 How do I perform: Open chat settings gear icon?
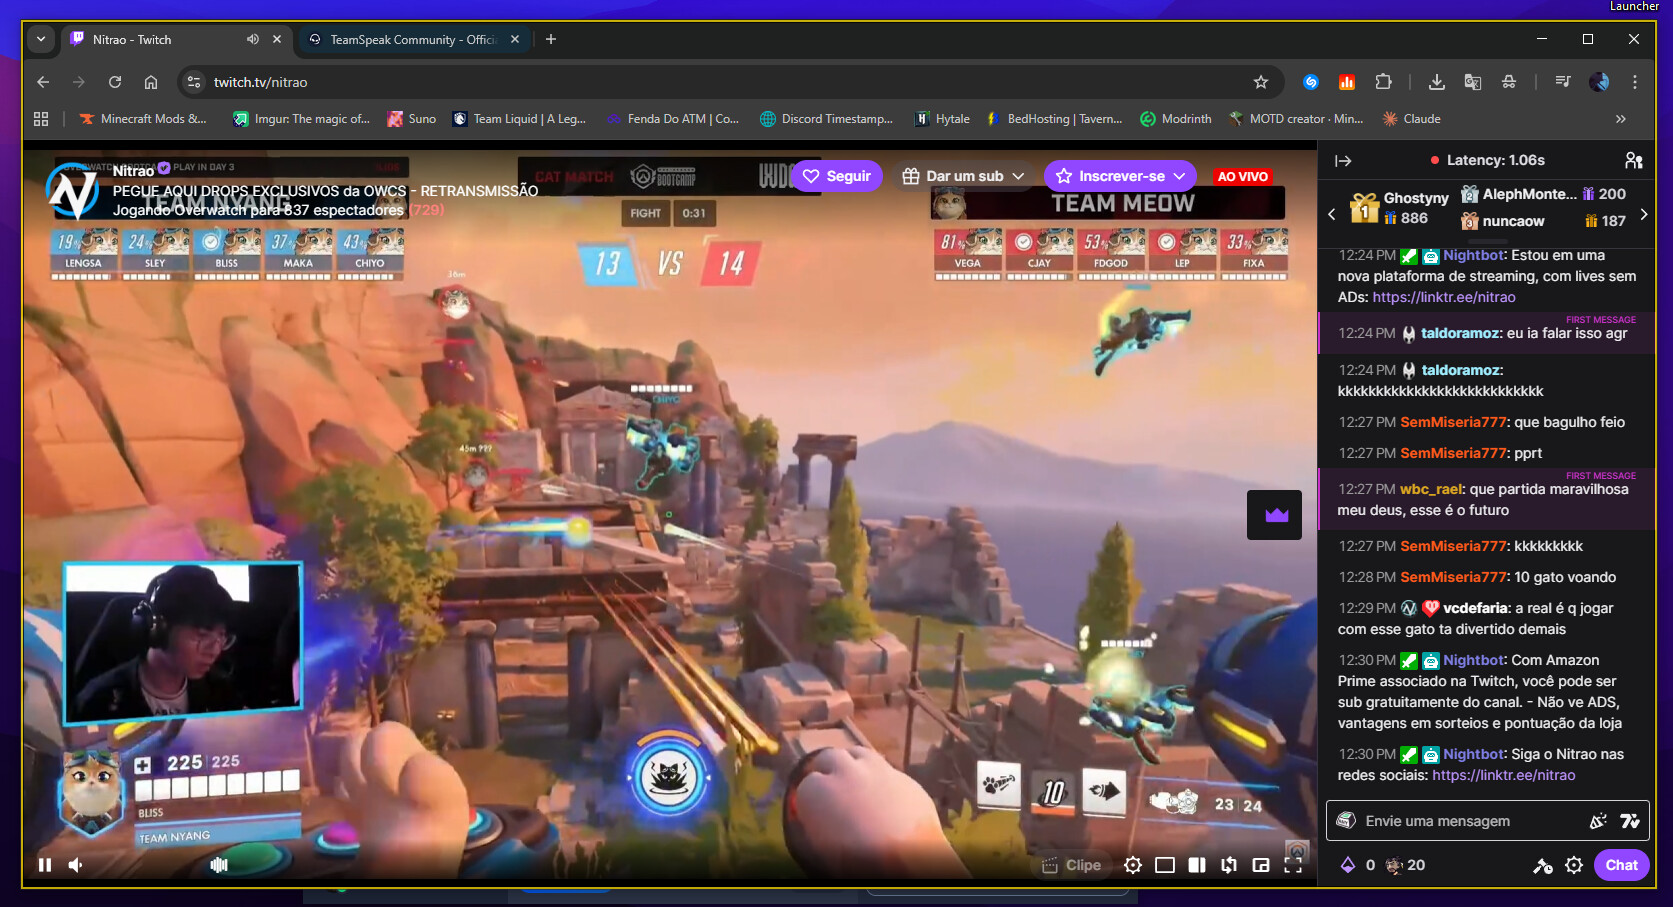1574,865
